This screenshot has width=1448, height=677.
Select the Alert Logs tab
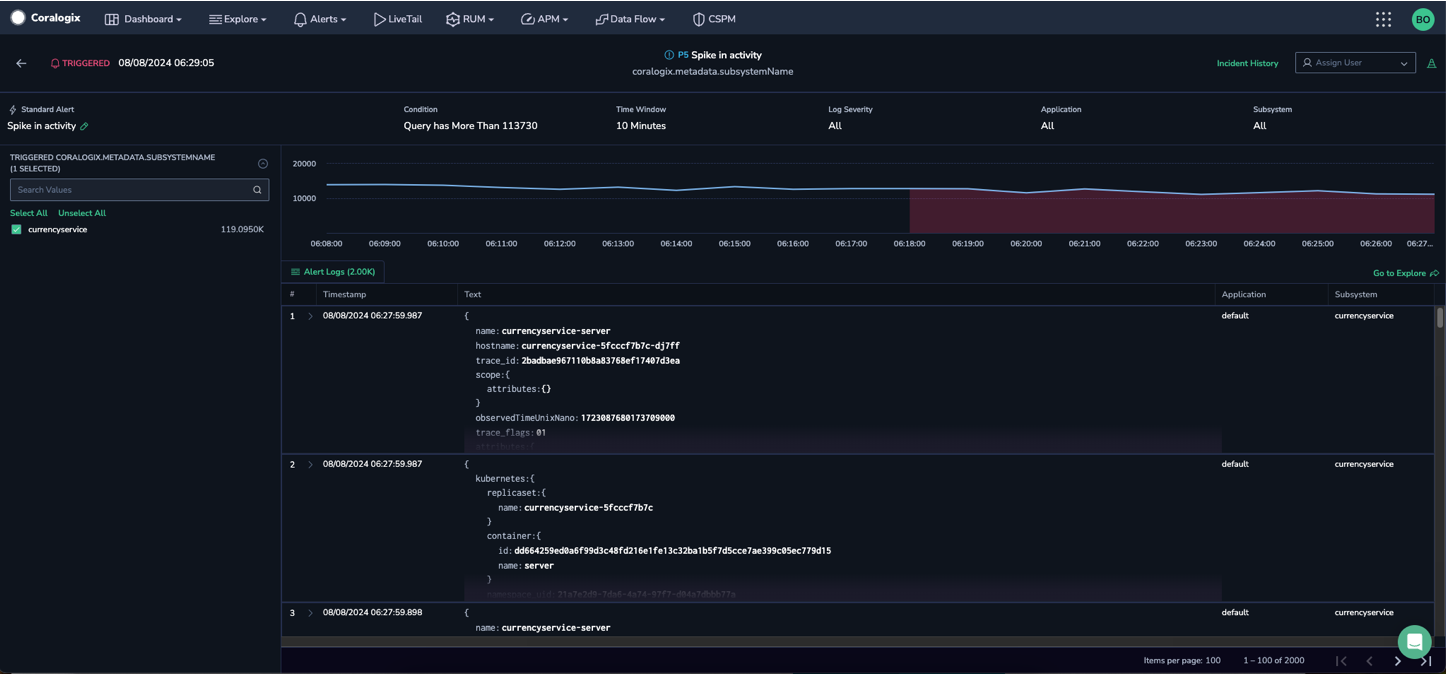point(333,272)
